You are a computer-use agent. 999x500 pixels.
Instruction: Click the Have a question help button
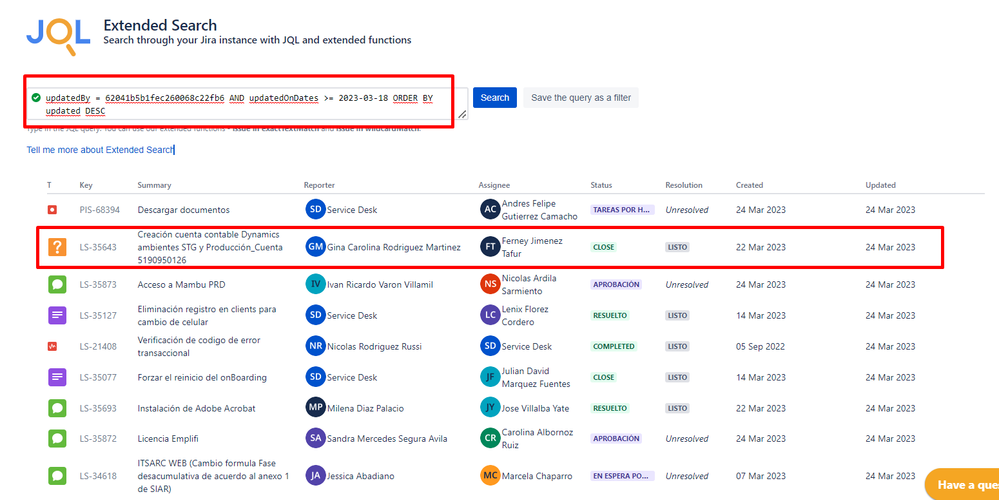[962, 485]
